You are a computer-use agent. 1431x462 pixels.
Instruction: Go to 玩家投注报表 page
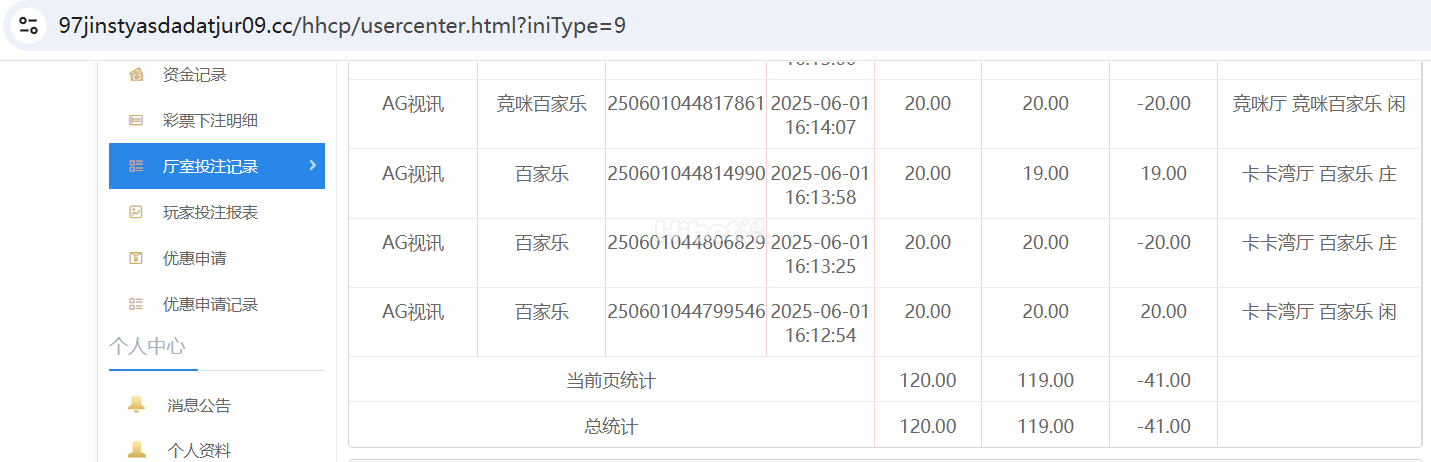(x=210, y=213)
